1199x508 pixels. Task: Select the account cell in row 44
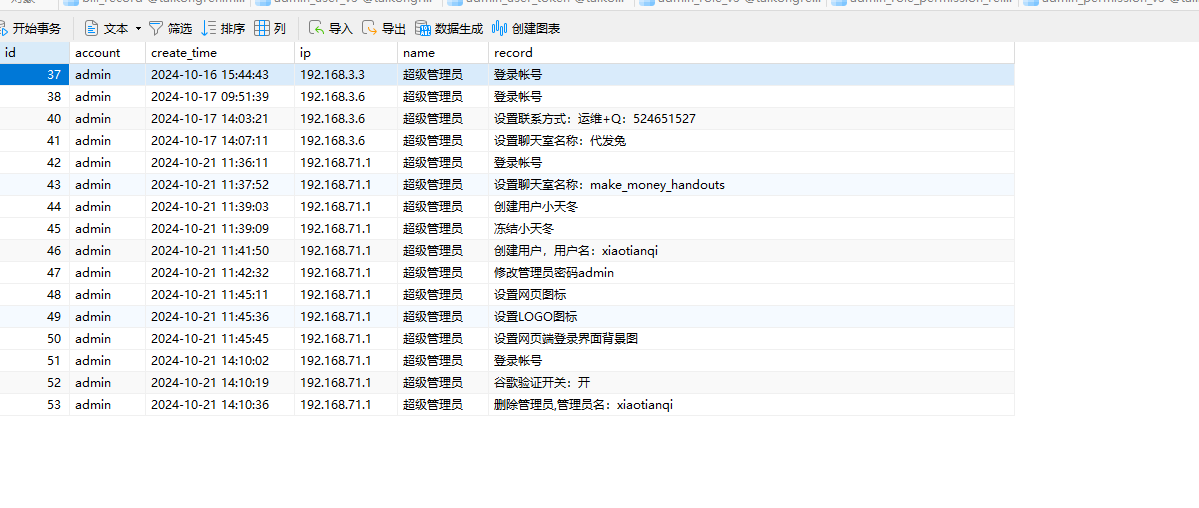coord(108,207)
